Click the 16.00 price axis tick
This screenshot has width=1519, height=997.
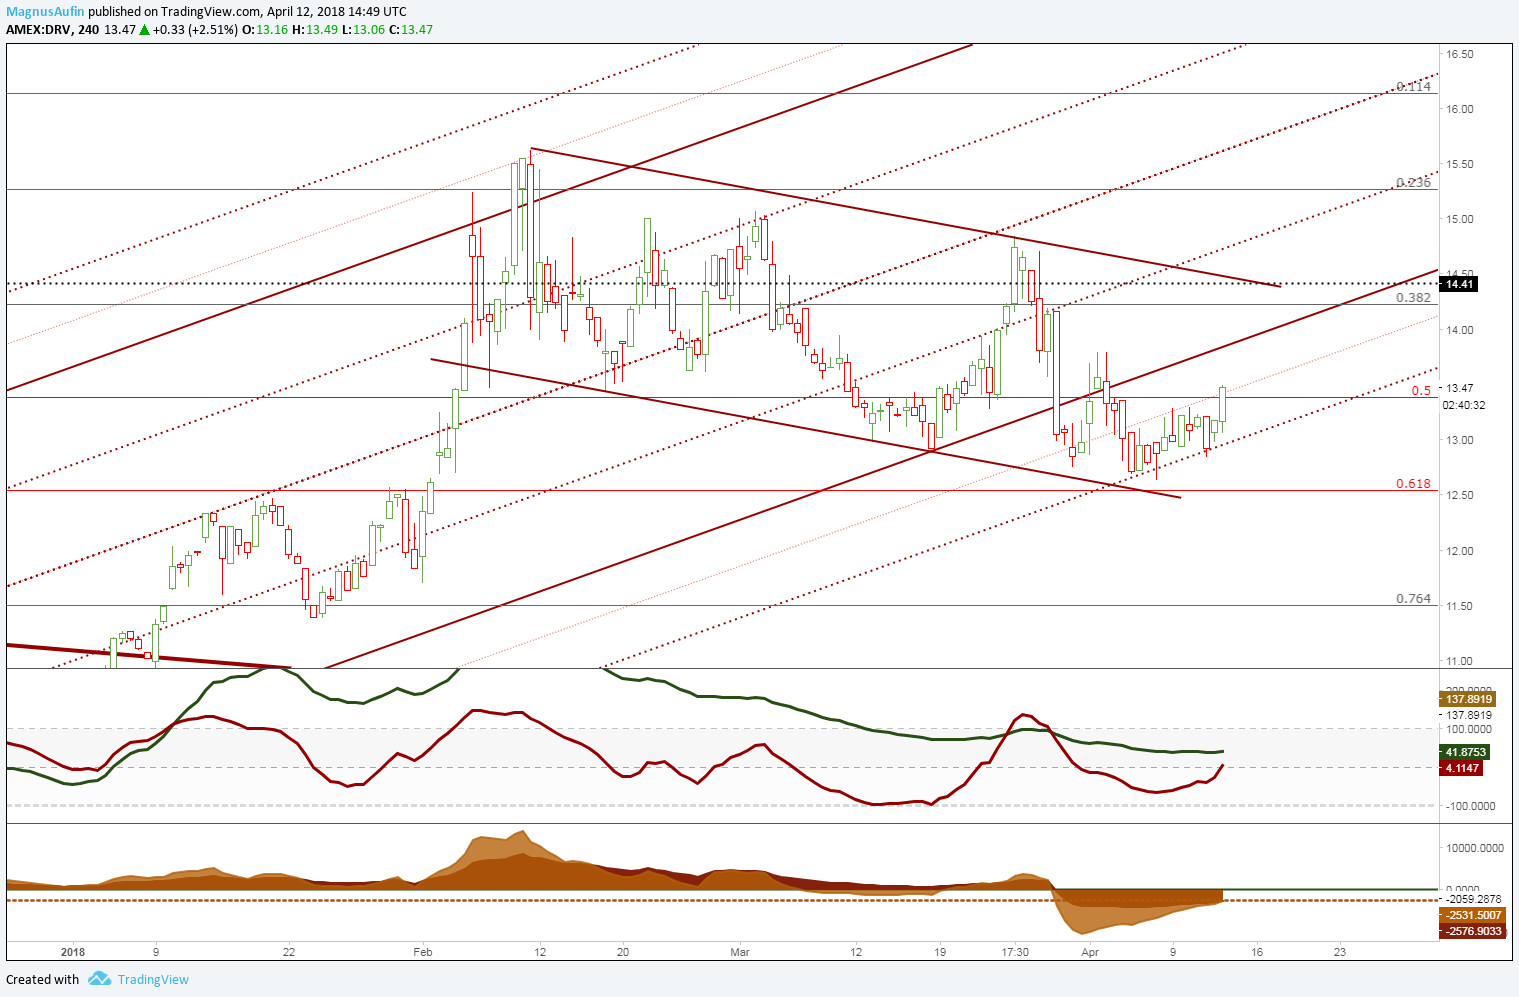pyautogui.click(x=1460, y=109)
